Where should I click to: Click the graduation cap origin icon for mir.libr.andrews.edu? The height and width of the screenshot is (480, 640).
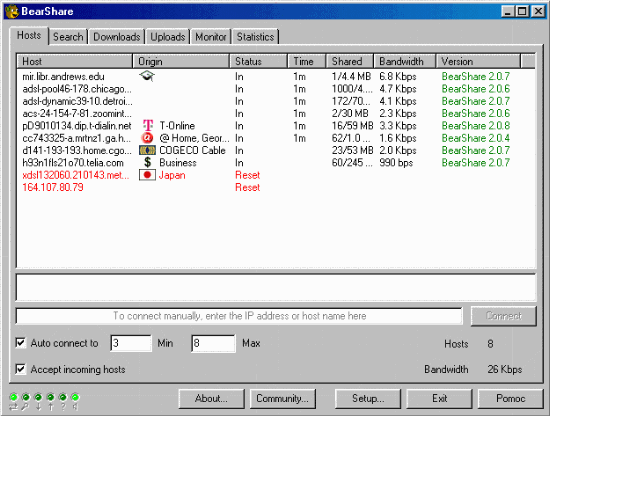pyautogui.click(x=147, y=76)
